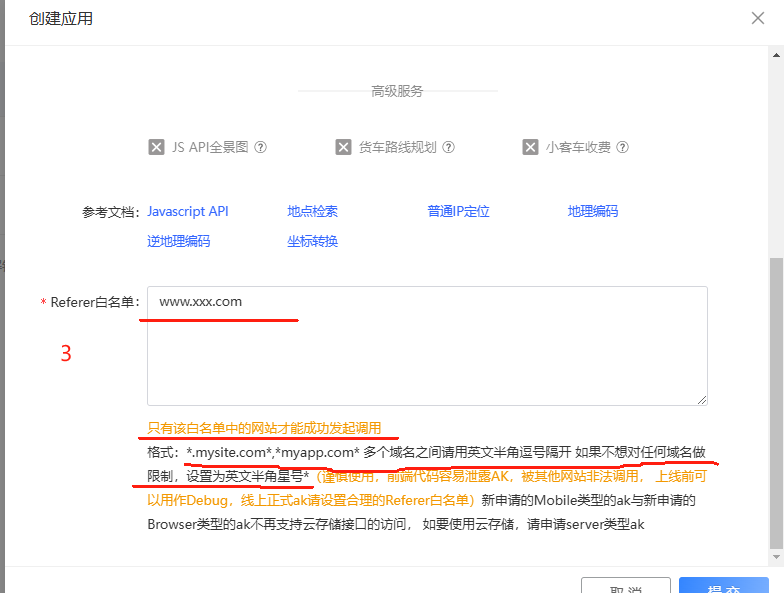Click scrollbar track above the thumb
Viewport: 784px width, 593px height.
tap(776, 150)
